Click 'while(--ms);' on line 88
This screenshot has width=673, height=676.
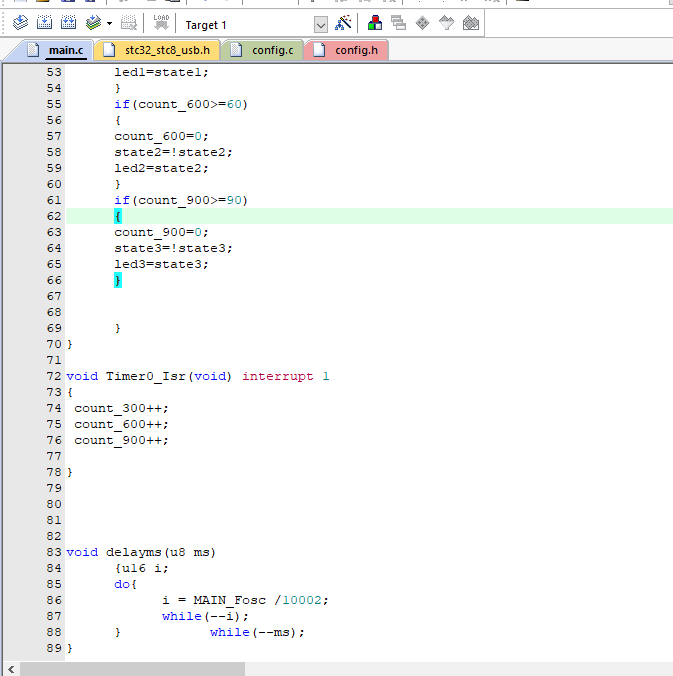coord(257,632)
